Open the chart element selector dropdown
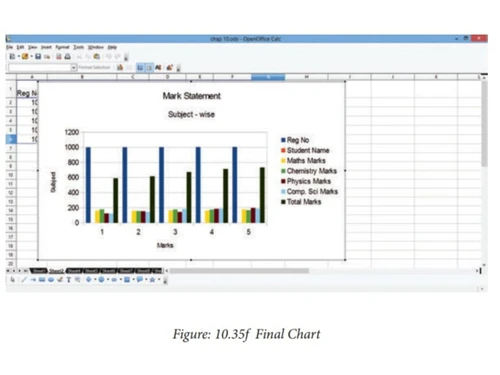 [x=74, y=68]
